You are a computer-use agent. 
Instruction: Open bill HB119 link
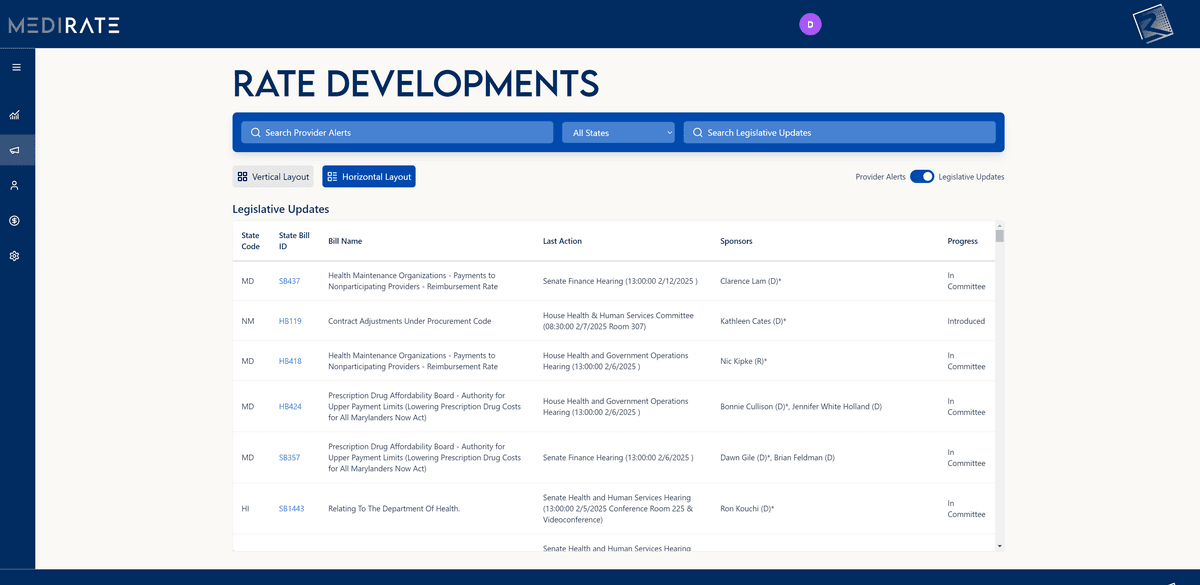pos(290,321)
